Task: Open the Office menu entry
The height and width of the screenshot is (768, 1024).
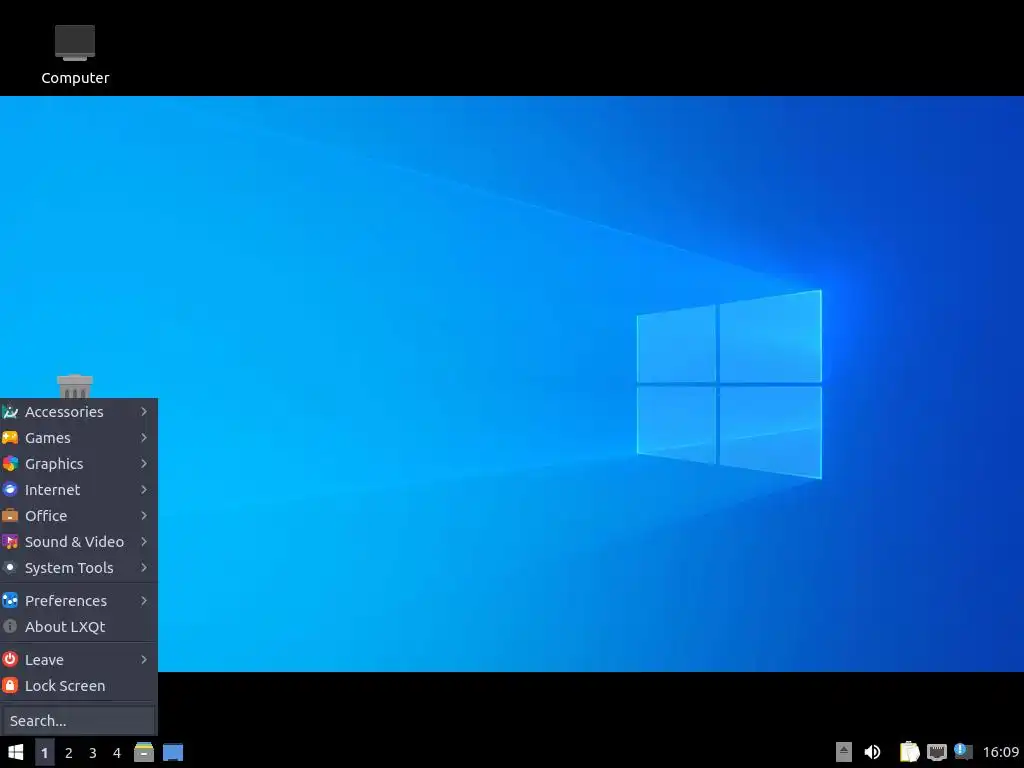Action: (x=78, y=516)
